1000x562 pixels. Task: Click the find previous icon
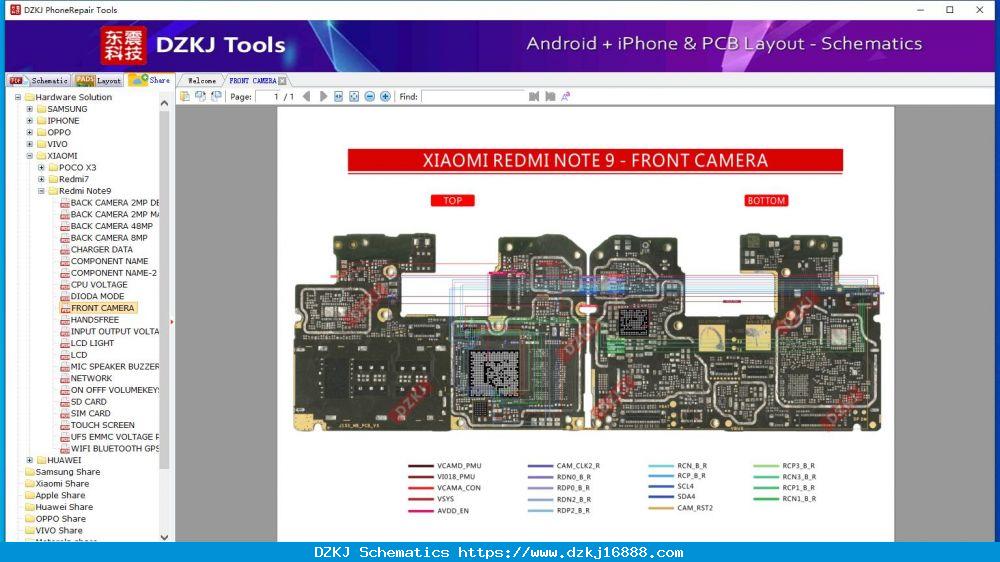tap(534, 96)
